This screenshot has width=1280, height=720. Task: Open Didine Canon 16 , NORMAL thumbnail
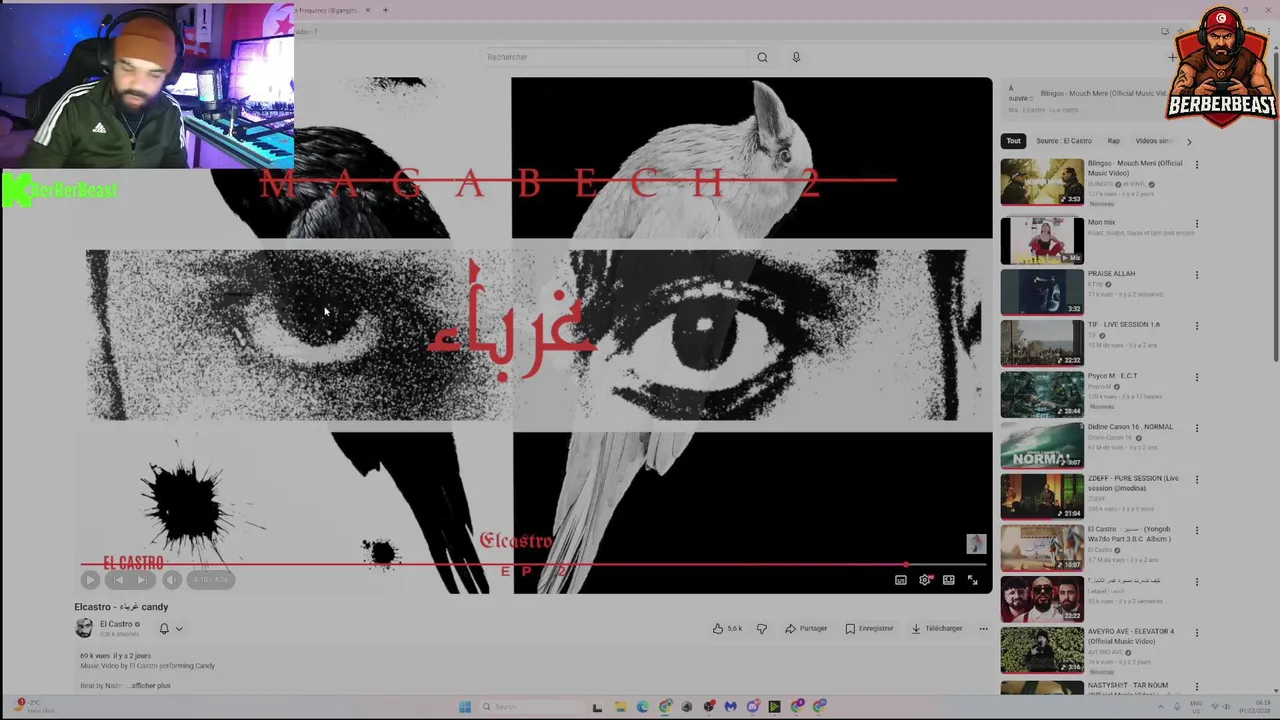coord(1042,445)
